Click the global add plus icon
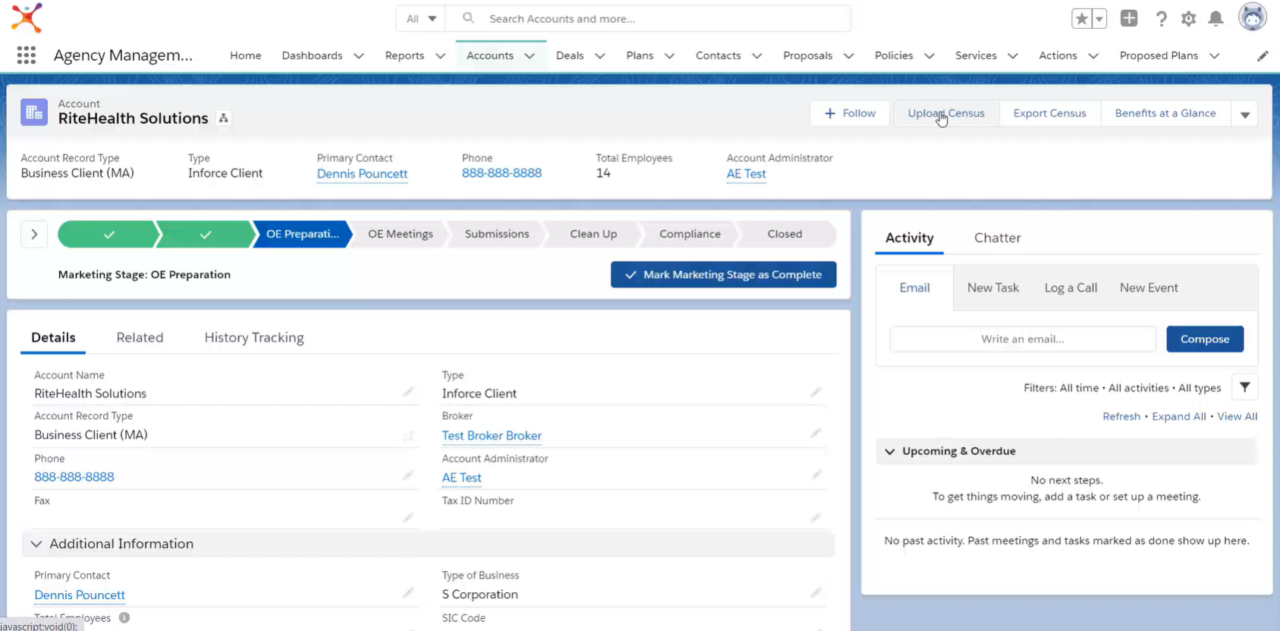 (x=1129, y=17)
